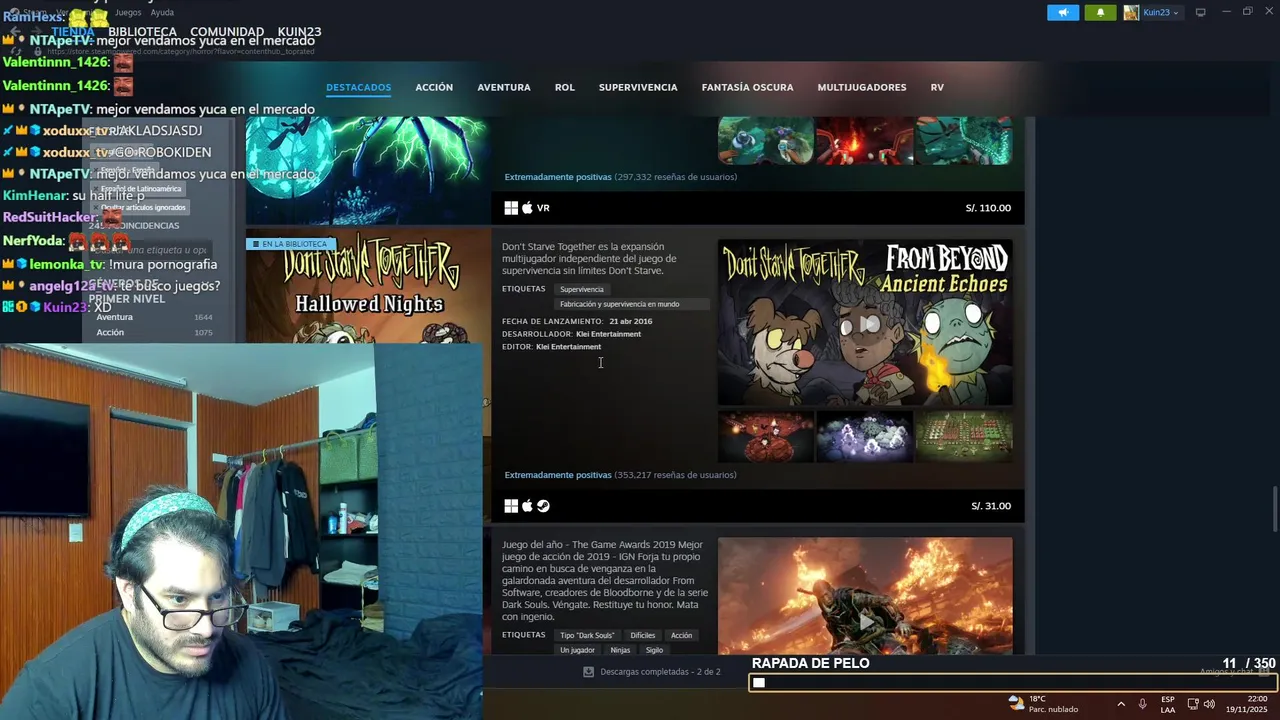Open reviews link with 353,217 reseñas
This screenshot has width=1280, height=720.
pyautogui.click(x=620, y=475)
